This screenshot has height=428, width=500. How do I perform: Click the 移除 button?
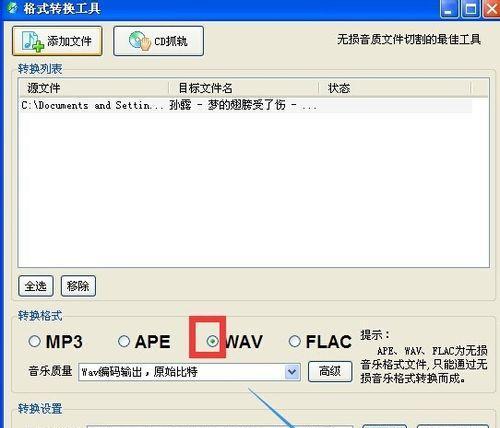coord(78,286)
